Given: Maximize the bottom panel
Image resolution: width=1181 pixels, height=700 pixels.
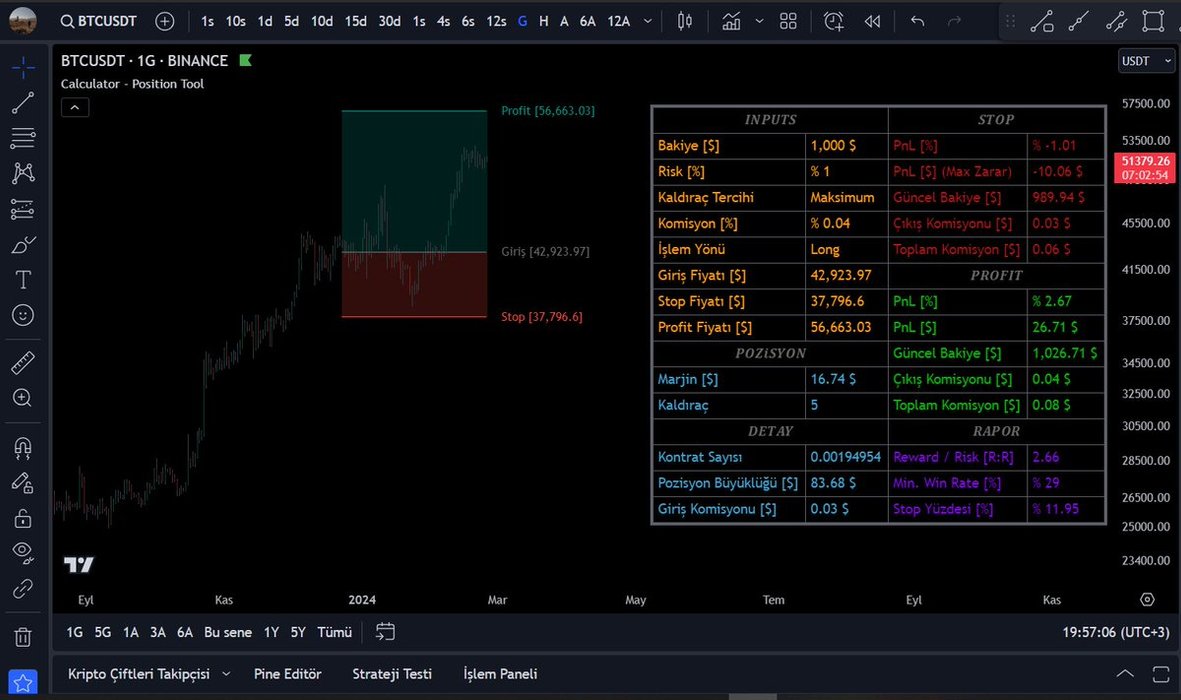Looking at the screenshot, I should (x=1161, y=674).
